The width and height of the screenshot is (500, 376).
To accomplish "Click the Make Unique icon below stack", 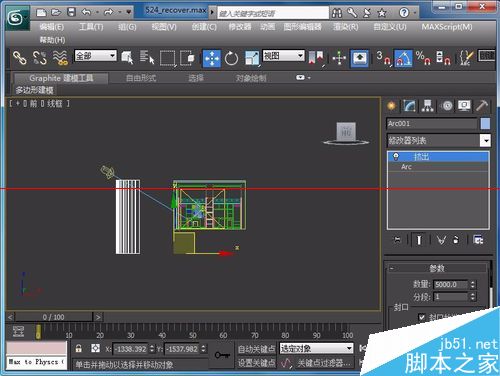I will pyautogui.click(x=441, y=240).
